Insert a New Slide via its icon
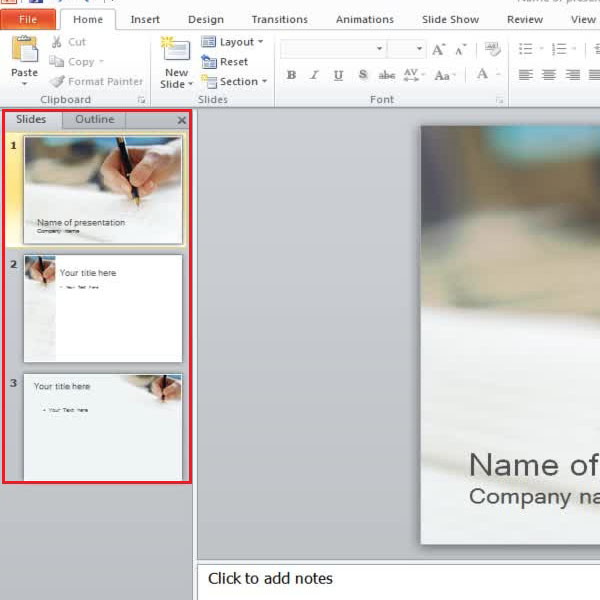600x600 pixels. [176, 49]
